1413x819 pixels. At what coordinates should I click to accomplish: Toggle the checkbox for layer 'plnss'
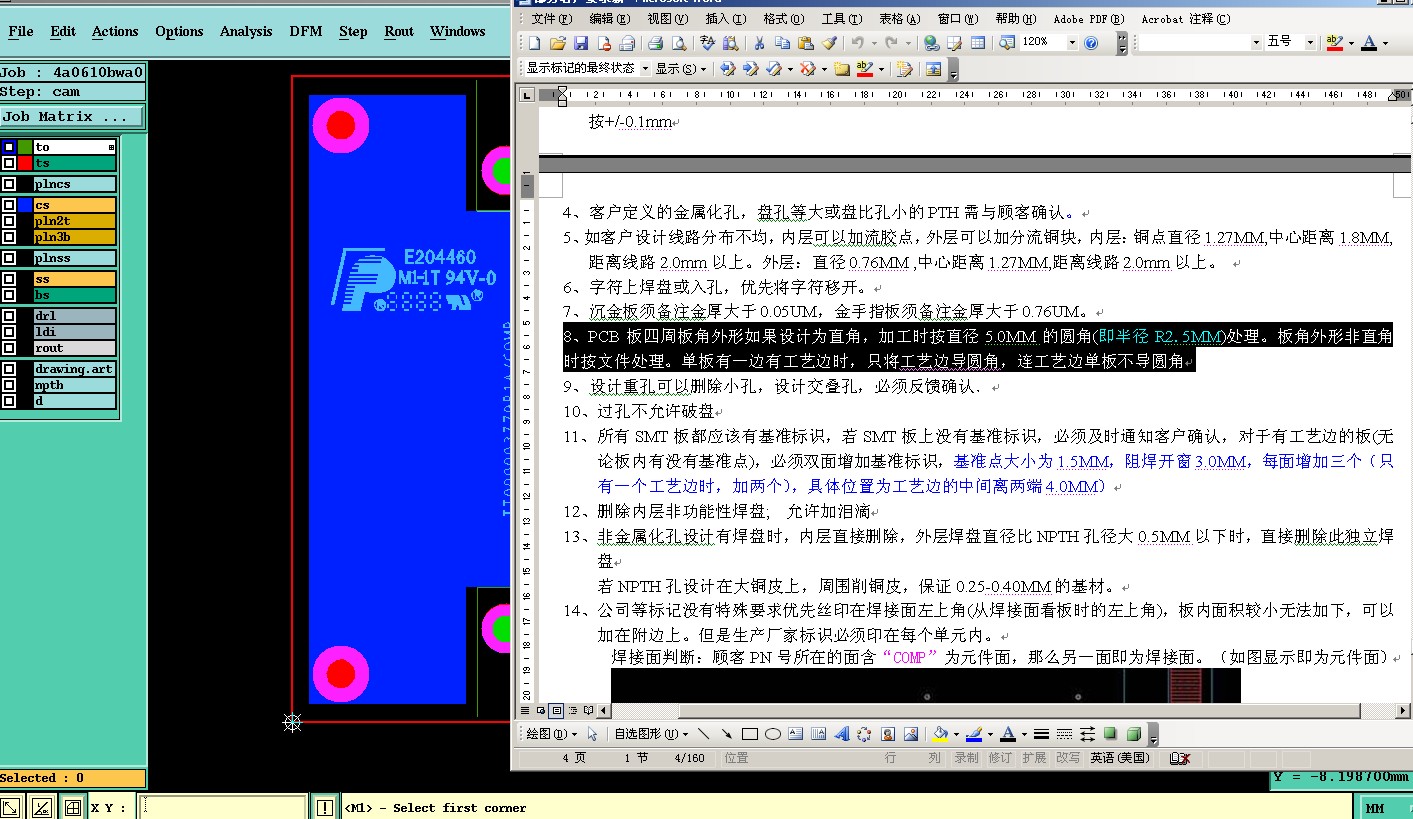click(x=8, y=258)
